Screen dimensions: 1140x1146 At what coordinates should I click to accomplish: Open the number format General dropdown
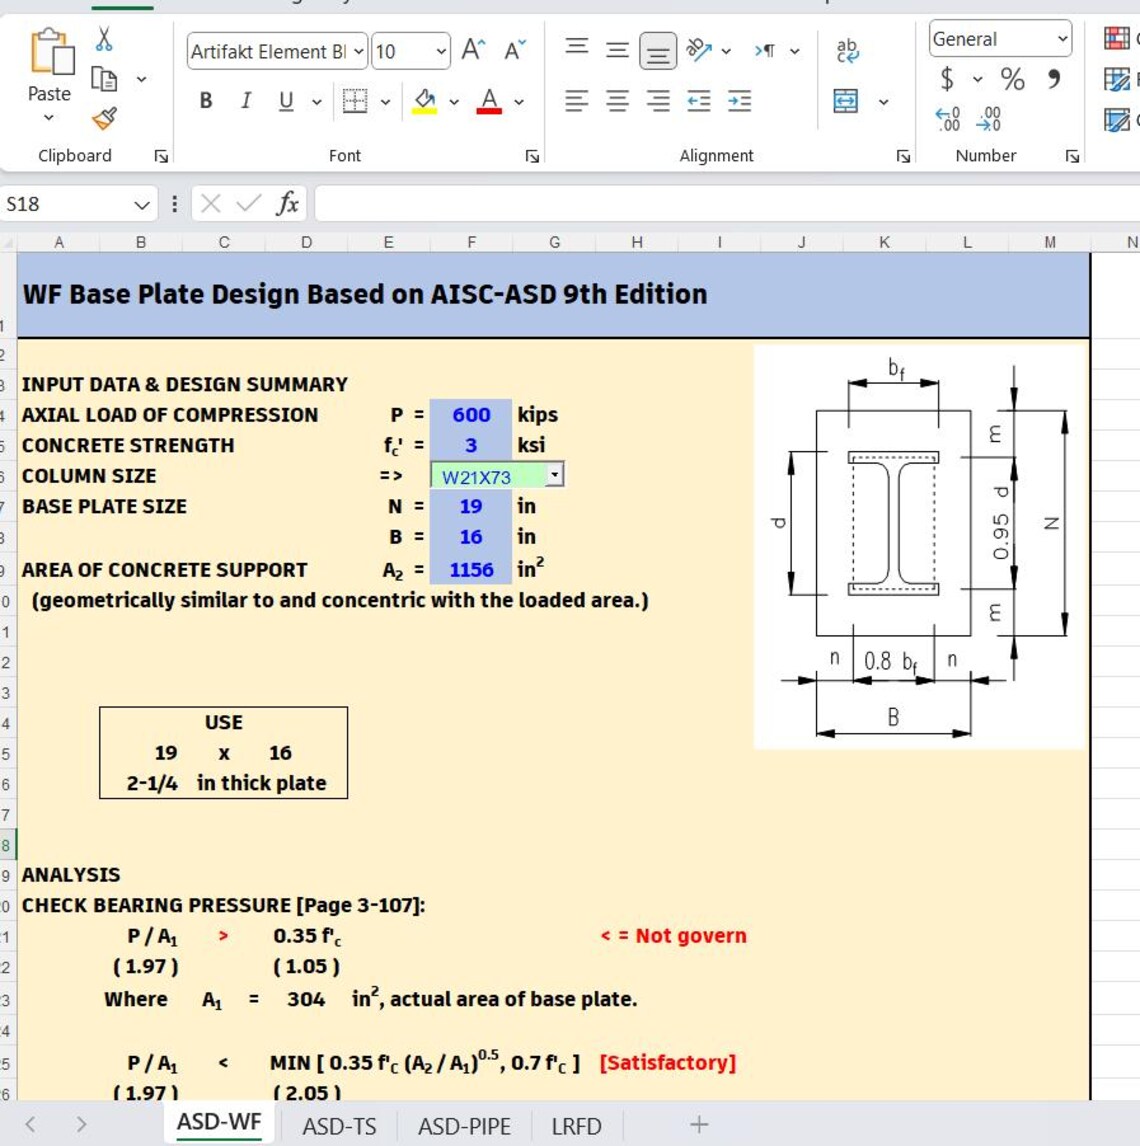coord(1063,39)
